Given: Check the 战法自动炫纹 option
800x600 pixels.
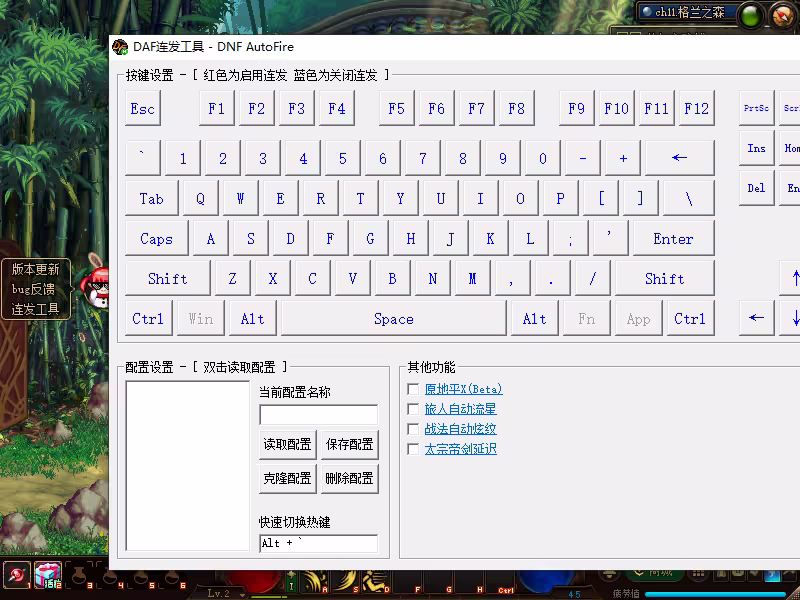Looking at the screenshot, I should [413, 429].
